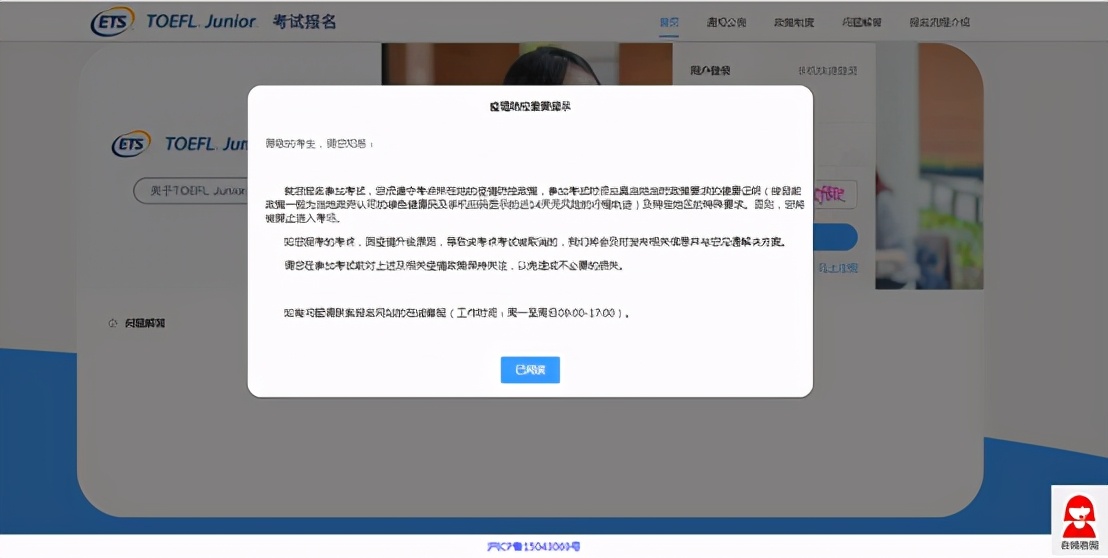Open the active underlined home tab in the top navigation
The height and width of the screenshot is (558, 1108).
point(668,23)
